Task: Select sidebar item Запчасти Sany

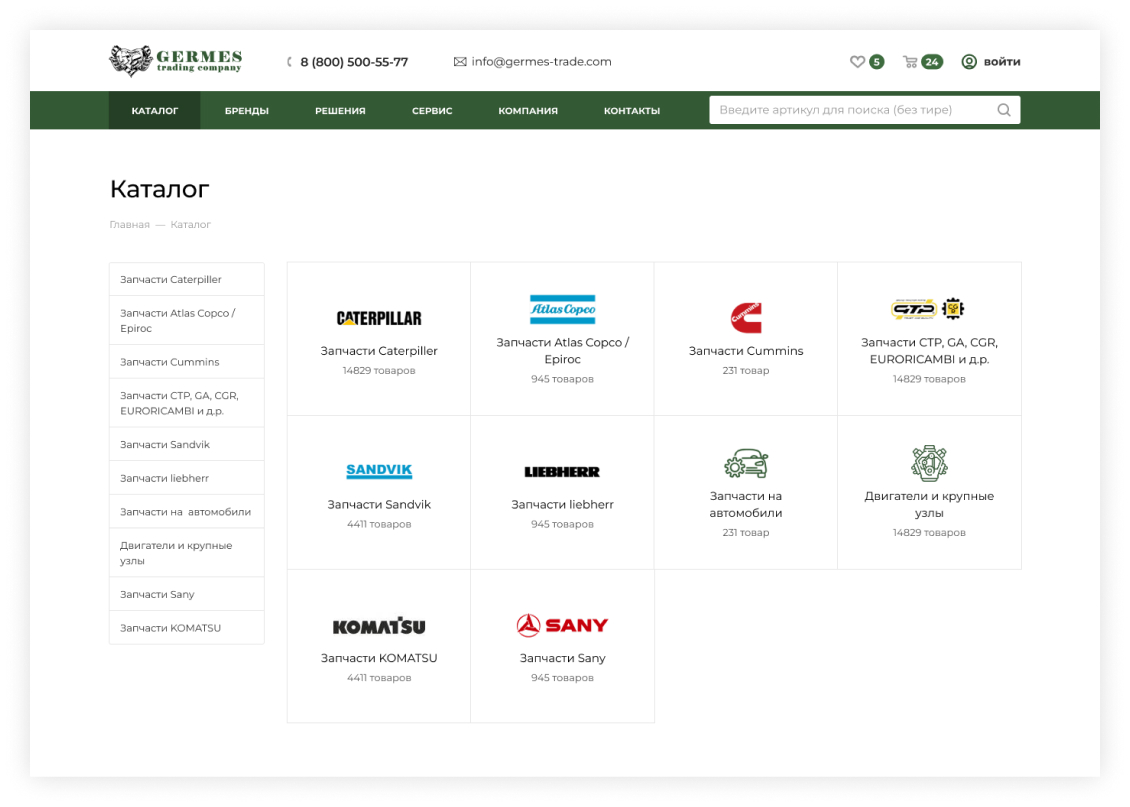Action: tap(187, 594)
